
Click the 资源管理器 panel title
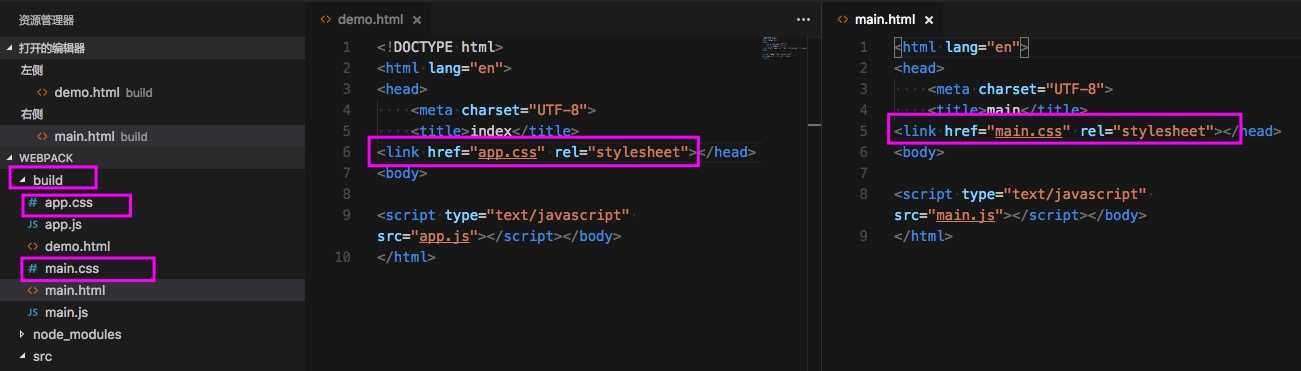tap(46, 19)
